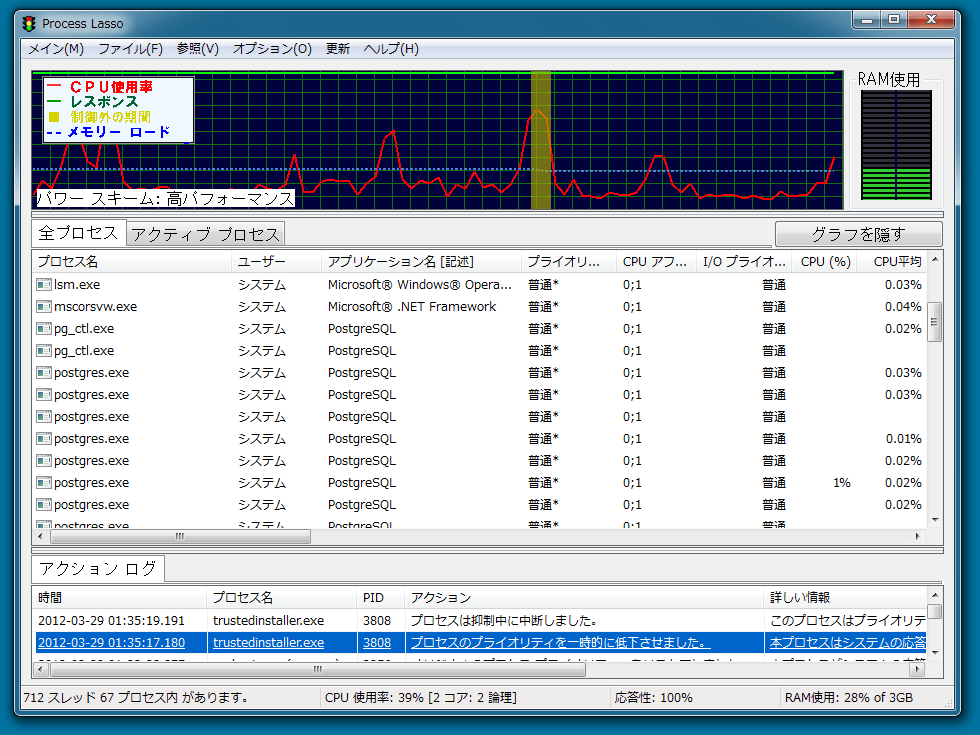Open the ヘルプ(H) menu
980x735 pixels.
coord(391,49)
